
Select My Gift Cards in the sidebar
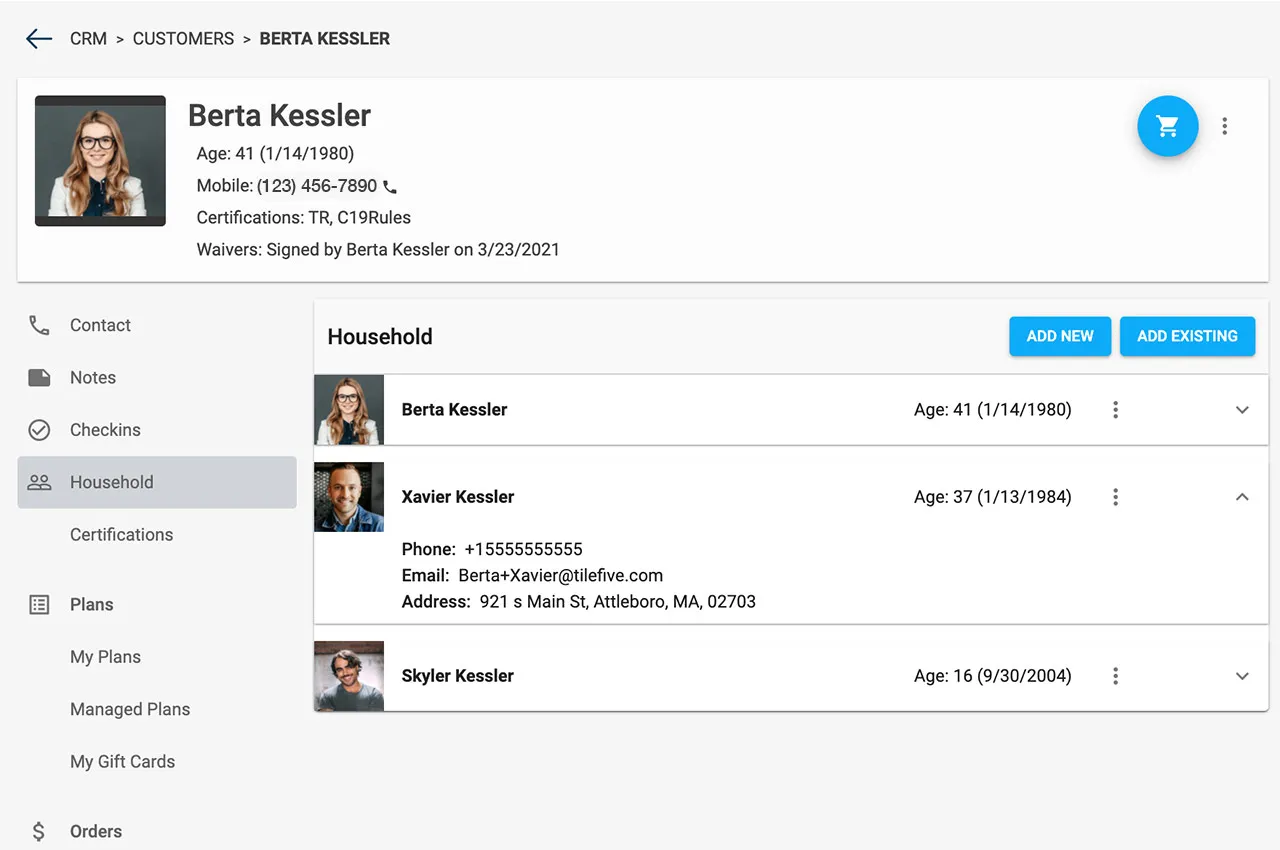click(122, 761)
